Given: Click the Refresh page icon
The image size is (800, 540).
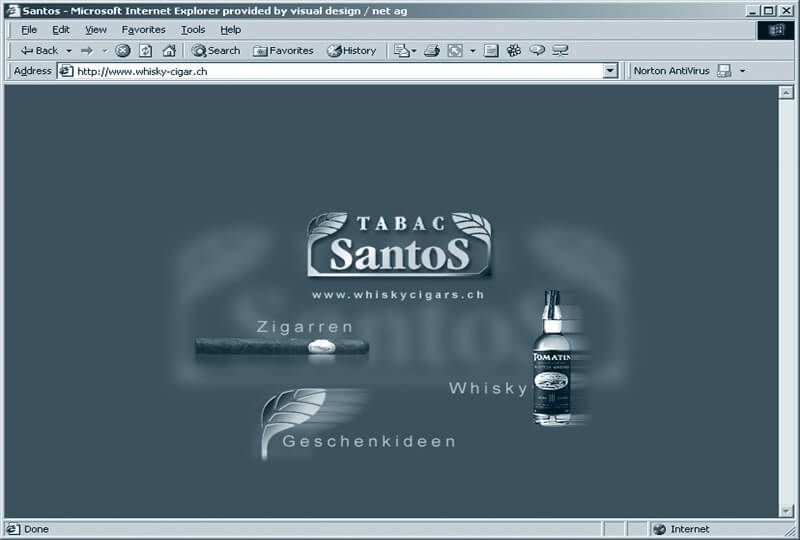Looking at the screenshot, I should (x=146, y=50).
